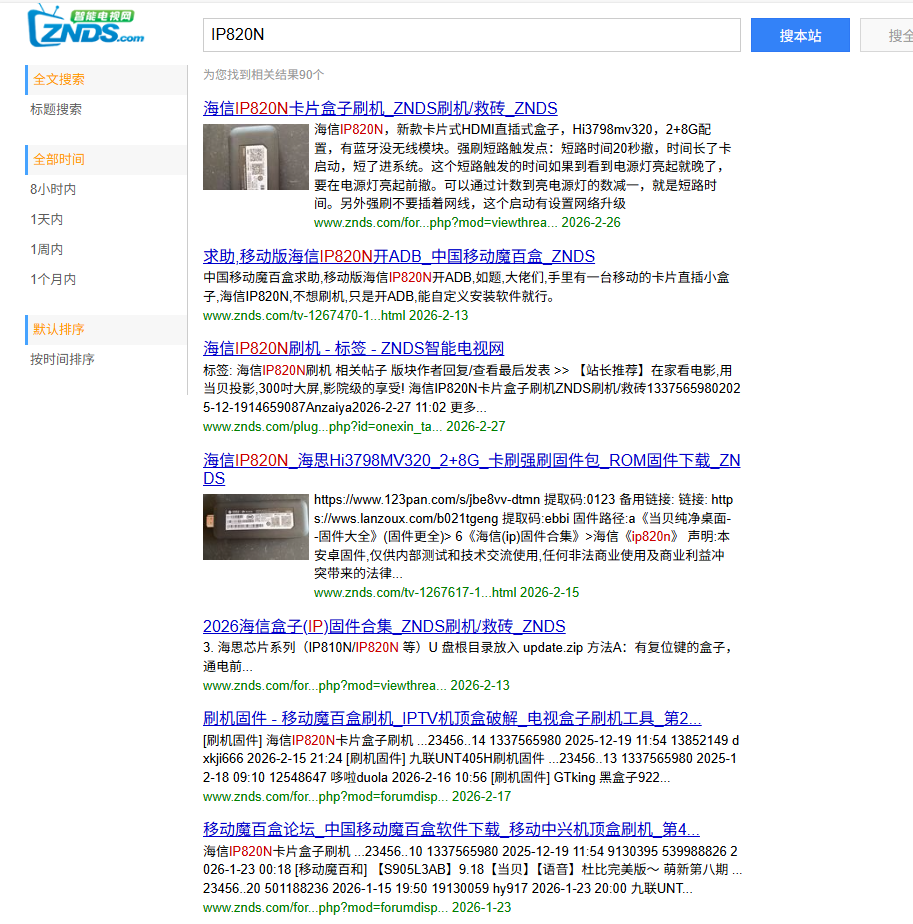913x924 pixels.
Task: Sort results with 按时间排序
Action: pyautogui.click(x=62, y=359)
